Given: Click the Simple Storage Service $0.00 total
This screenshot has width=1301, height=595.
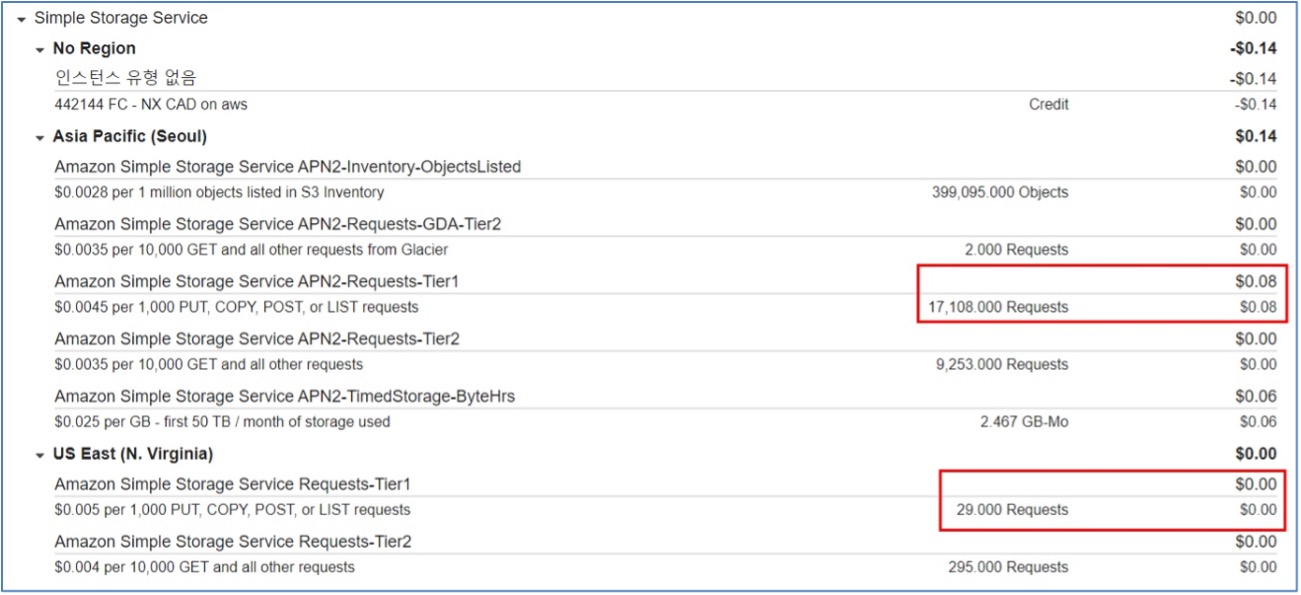Looking at the screenshot, I should (1256, 18).
